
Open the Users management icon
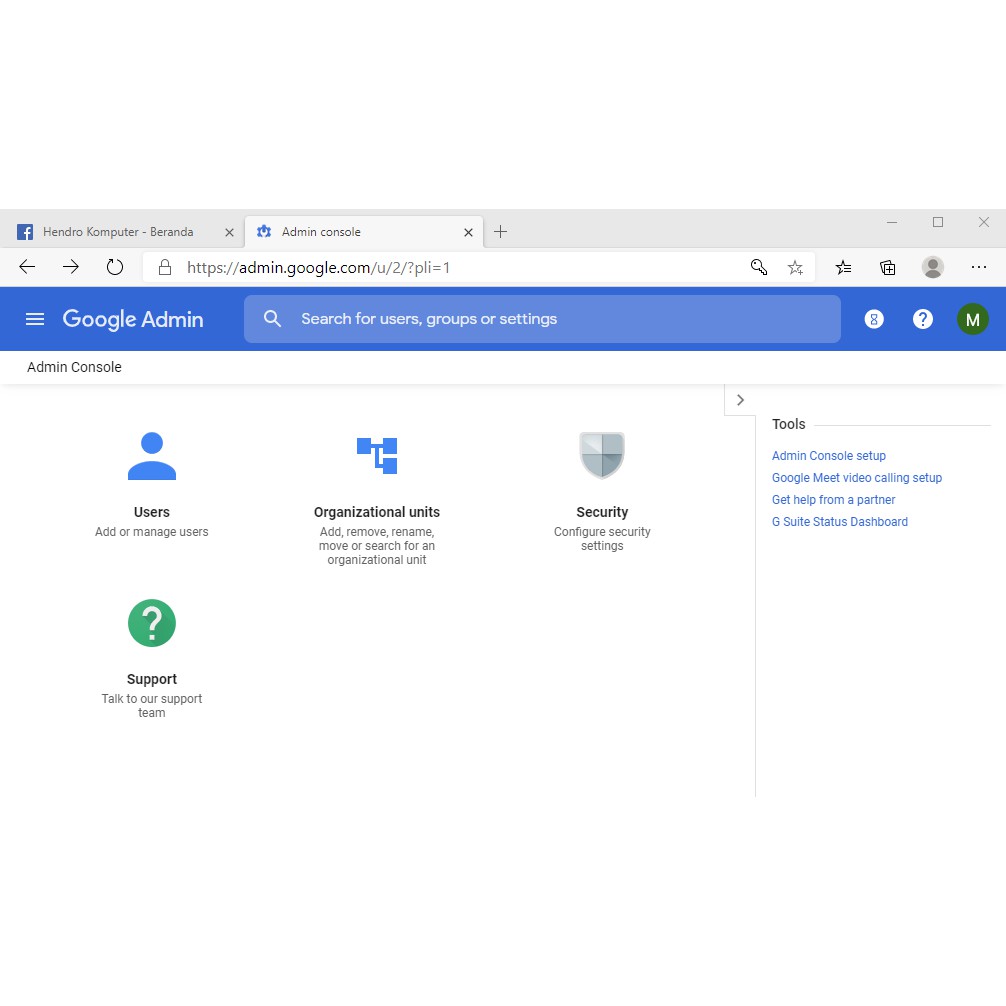pyautogui.click(x=152, y=457)
